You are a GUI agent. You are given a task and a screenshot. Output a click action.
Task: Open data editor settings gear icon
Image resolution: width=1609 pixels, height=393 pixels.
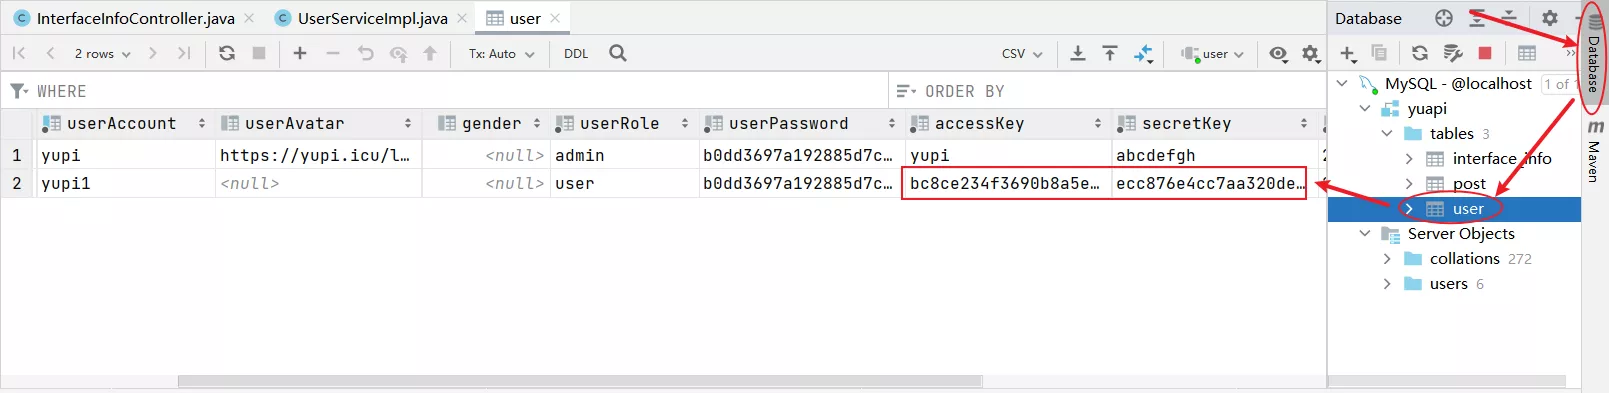pos(1311,53)
